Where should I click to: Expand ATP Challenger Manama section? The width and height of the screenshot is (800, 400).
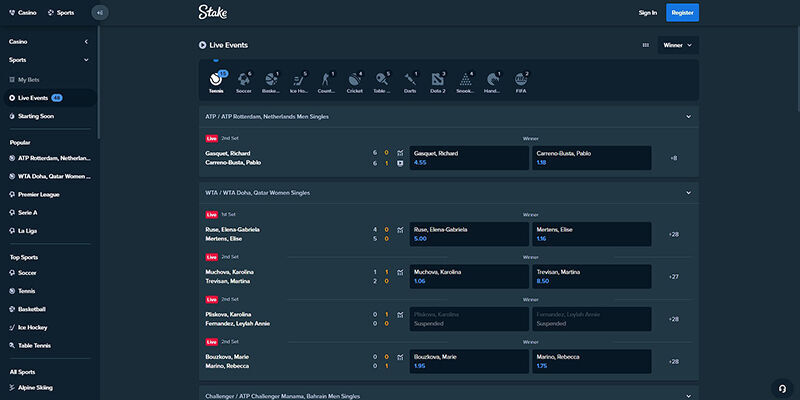click(688, 396)
